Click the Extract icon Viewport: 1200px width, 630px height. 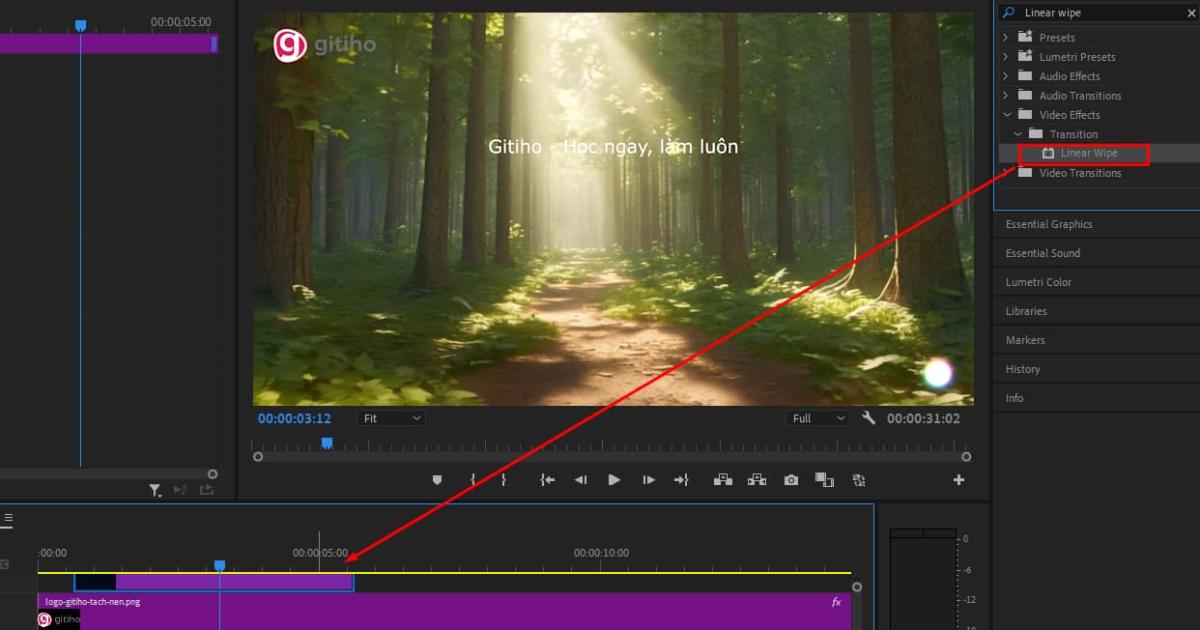coord(757,480)
